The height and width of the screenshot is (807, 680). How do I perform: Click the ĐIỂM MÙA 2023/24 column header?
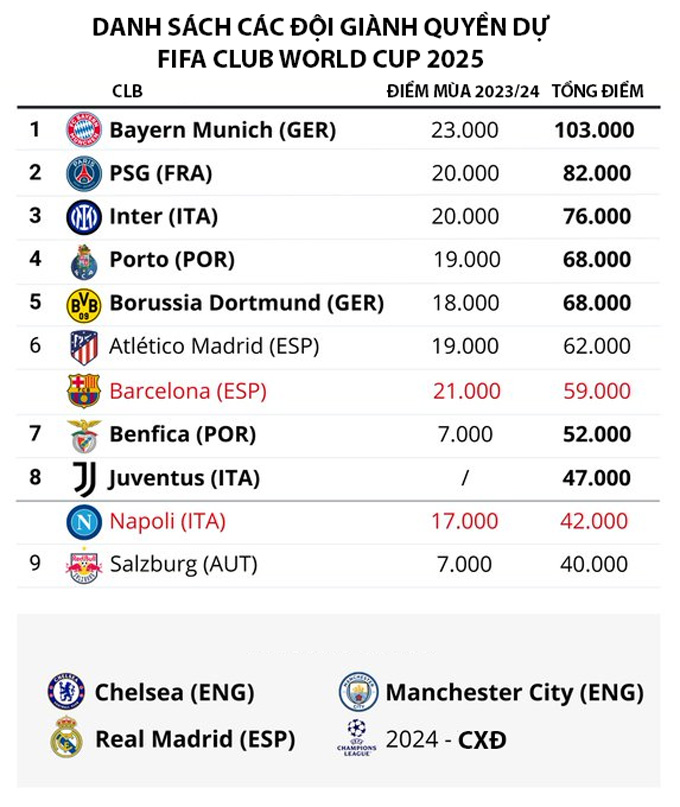pyautogui.click(x=463, y=91)
